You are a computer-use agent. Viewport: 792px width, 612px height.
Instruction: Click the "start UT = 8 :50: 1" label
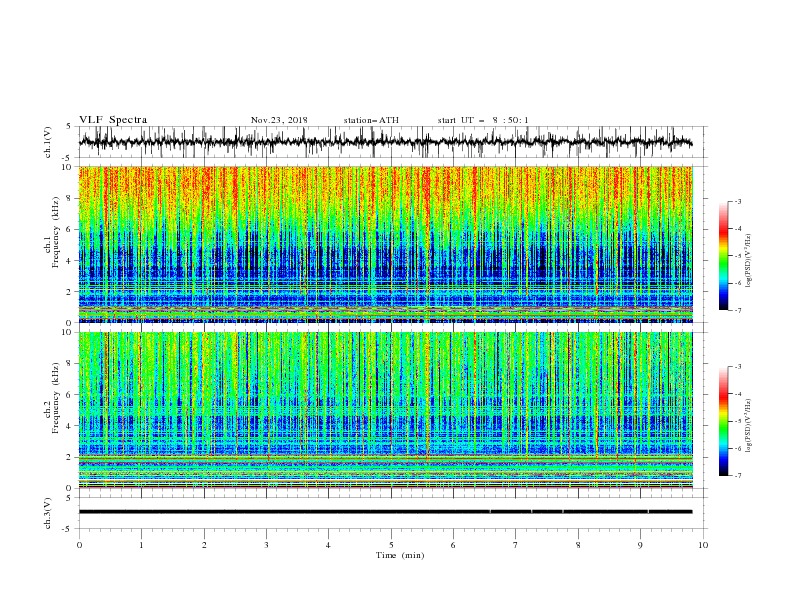coord(483,120)
